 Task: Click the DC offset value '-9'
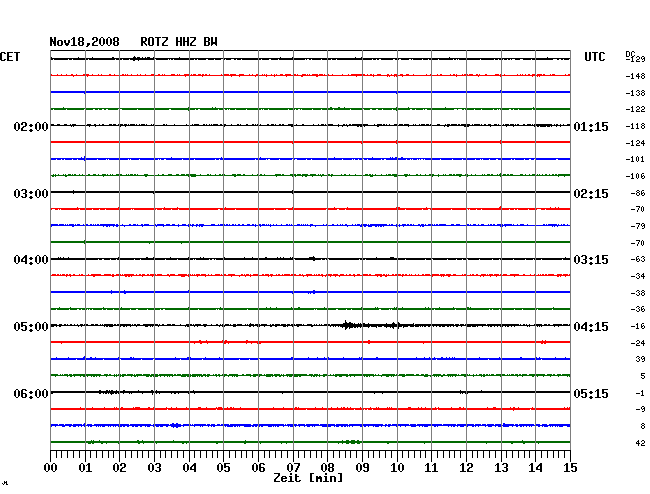(640, 409)
